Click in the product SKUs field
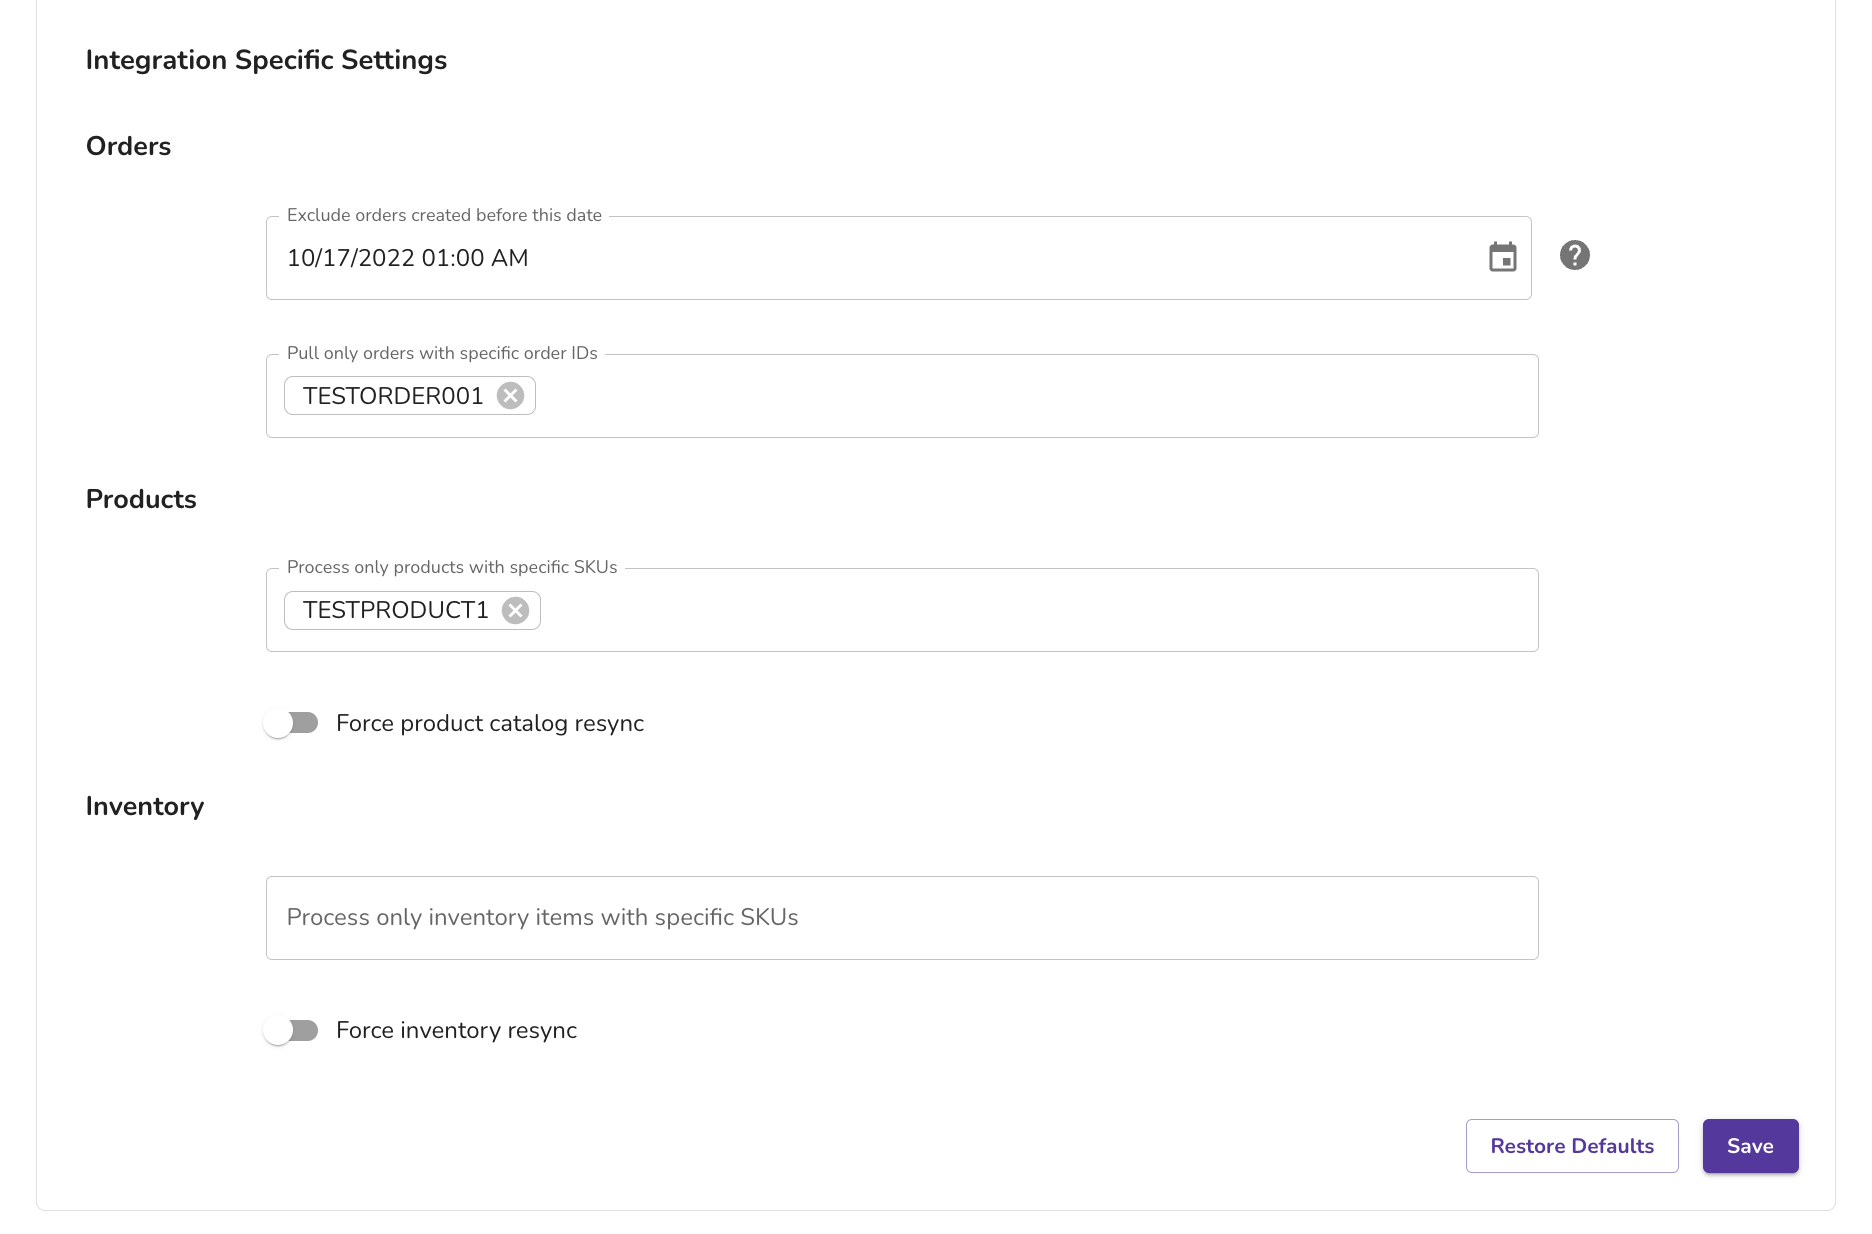 (x=902, y=610)
